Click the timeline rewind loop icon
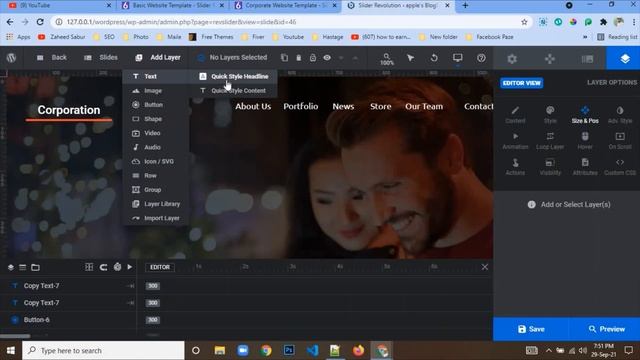 (103, 267)
